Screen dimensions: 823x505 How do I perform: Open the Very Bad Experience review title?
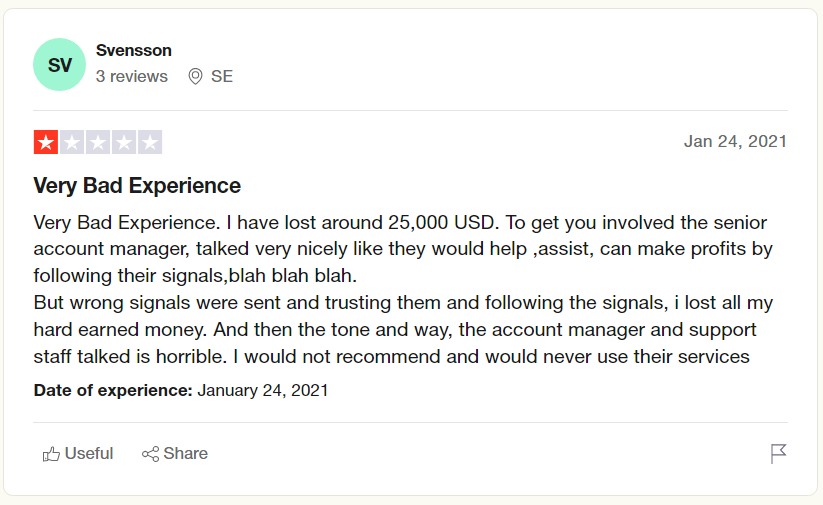(x=137, y=186)
